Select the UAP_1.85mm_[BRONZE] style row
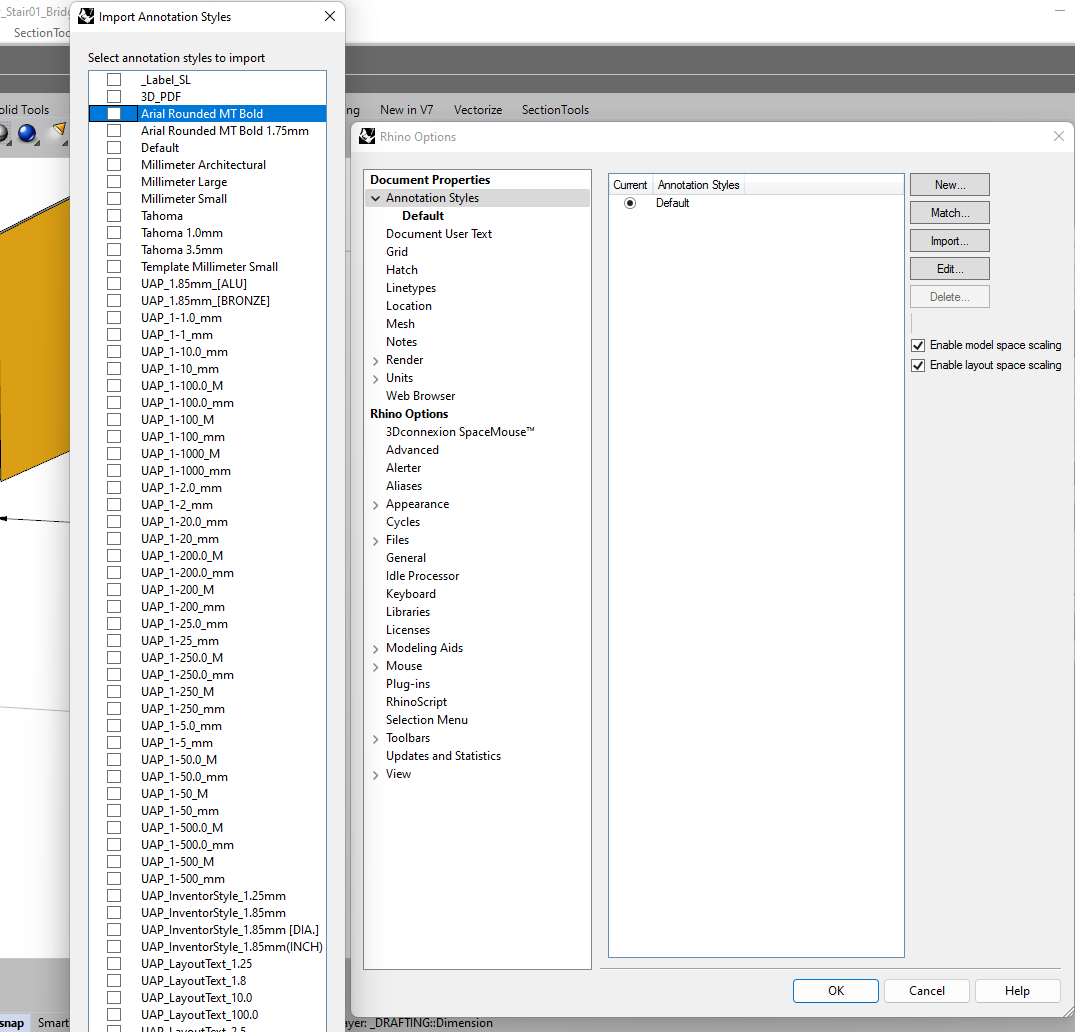 coord(208,300)
